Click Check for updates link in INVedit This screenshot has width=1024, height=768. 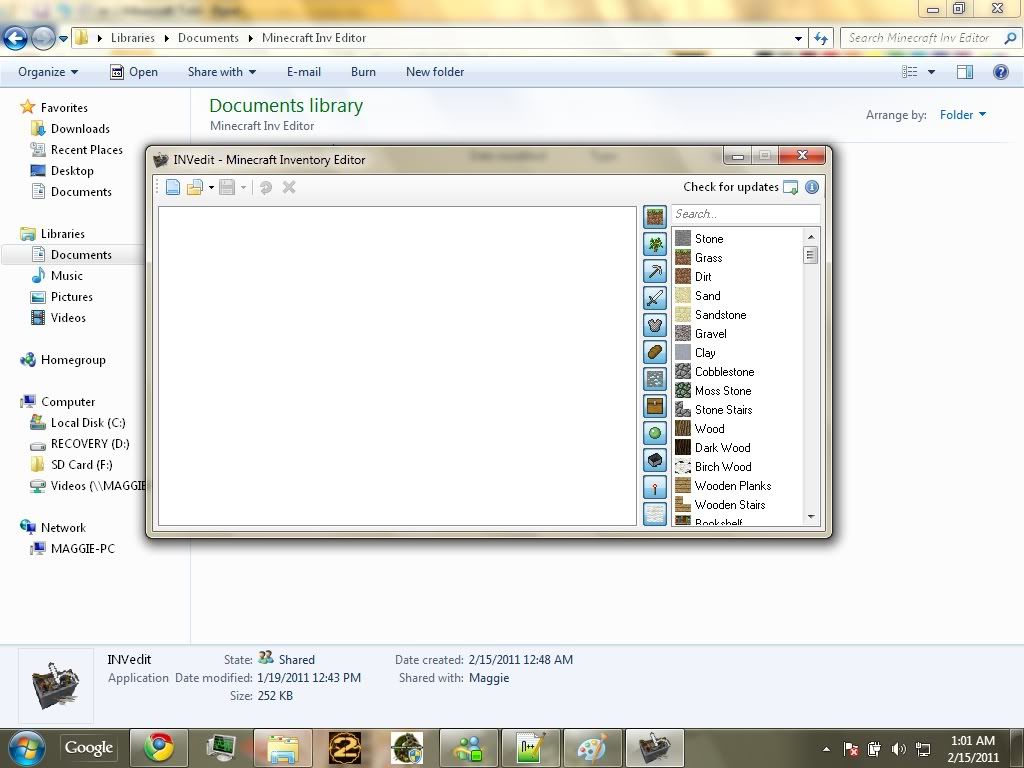point(731,187)
